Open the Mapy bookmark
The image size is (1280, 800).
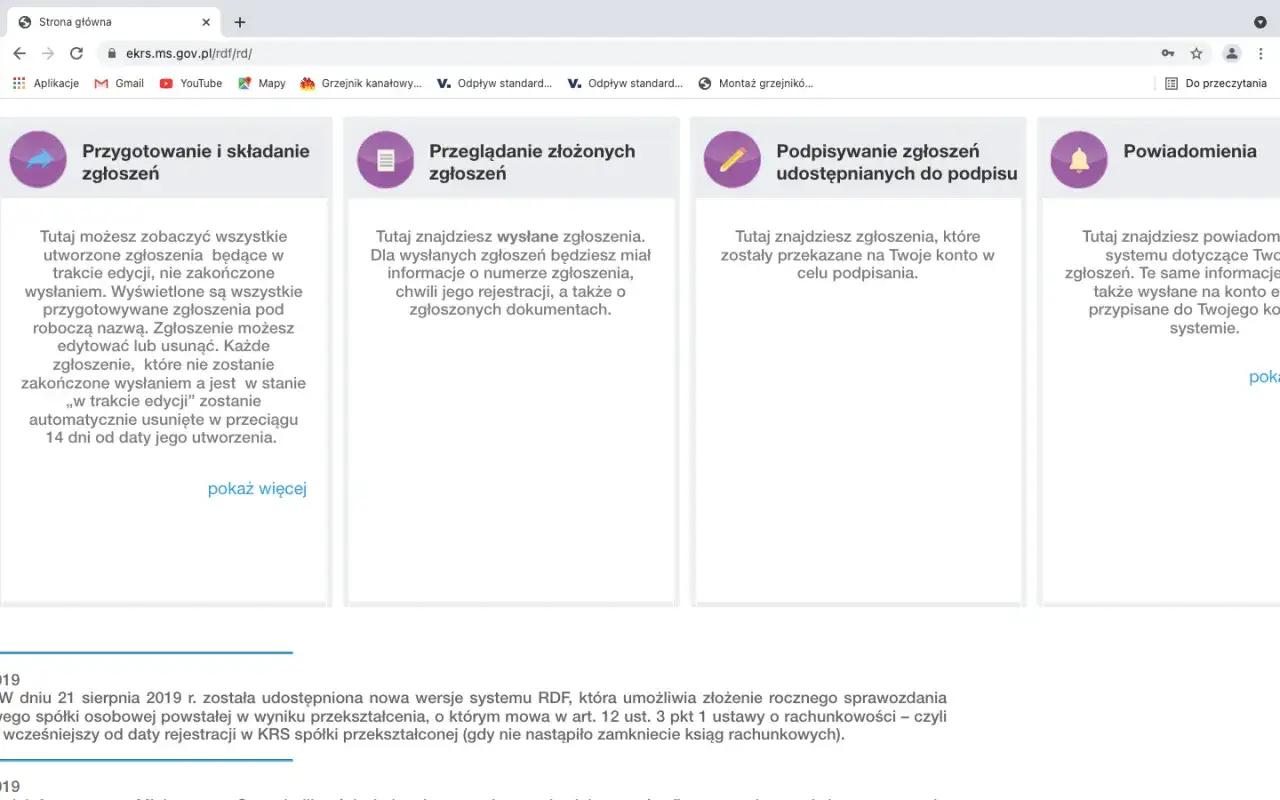pos(261,83)
